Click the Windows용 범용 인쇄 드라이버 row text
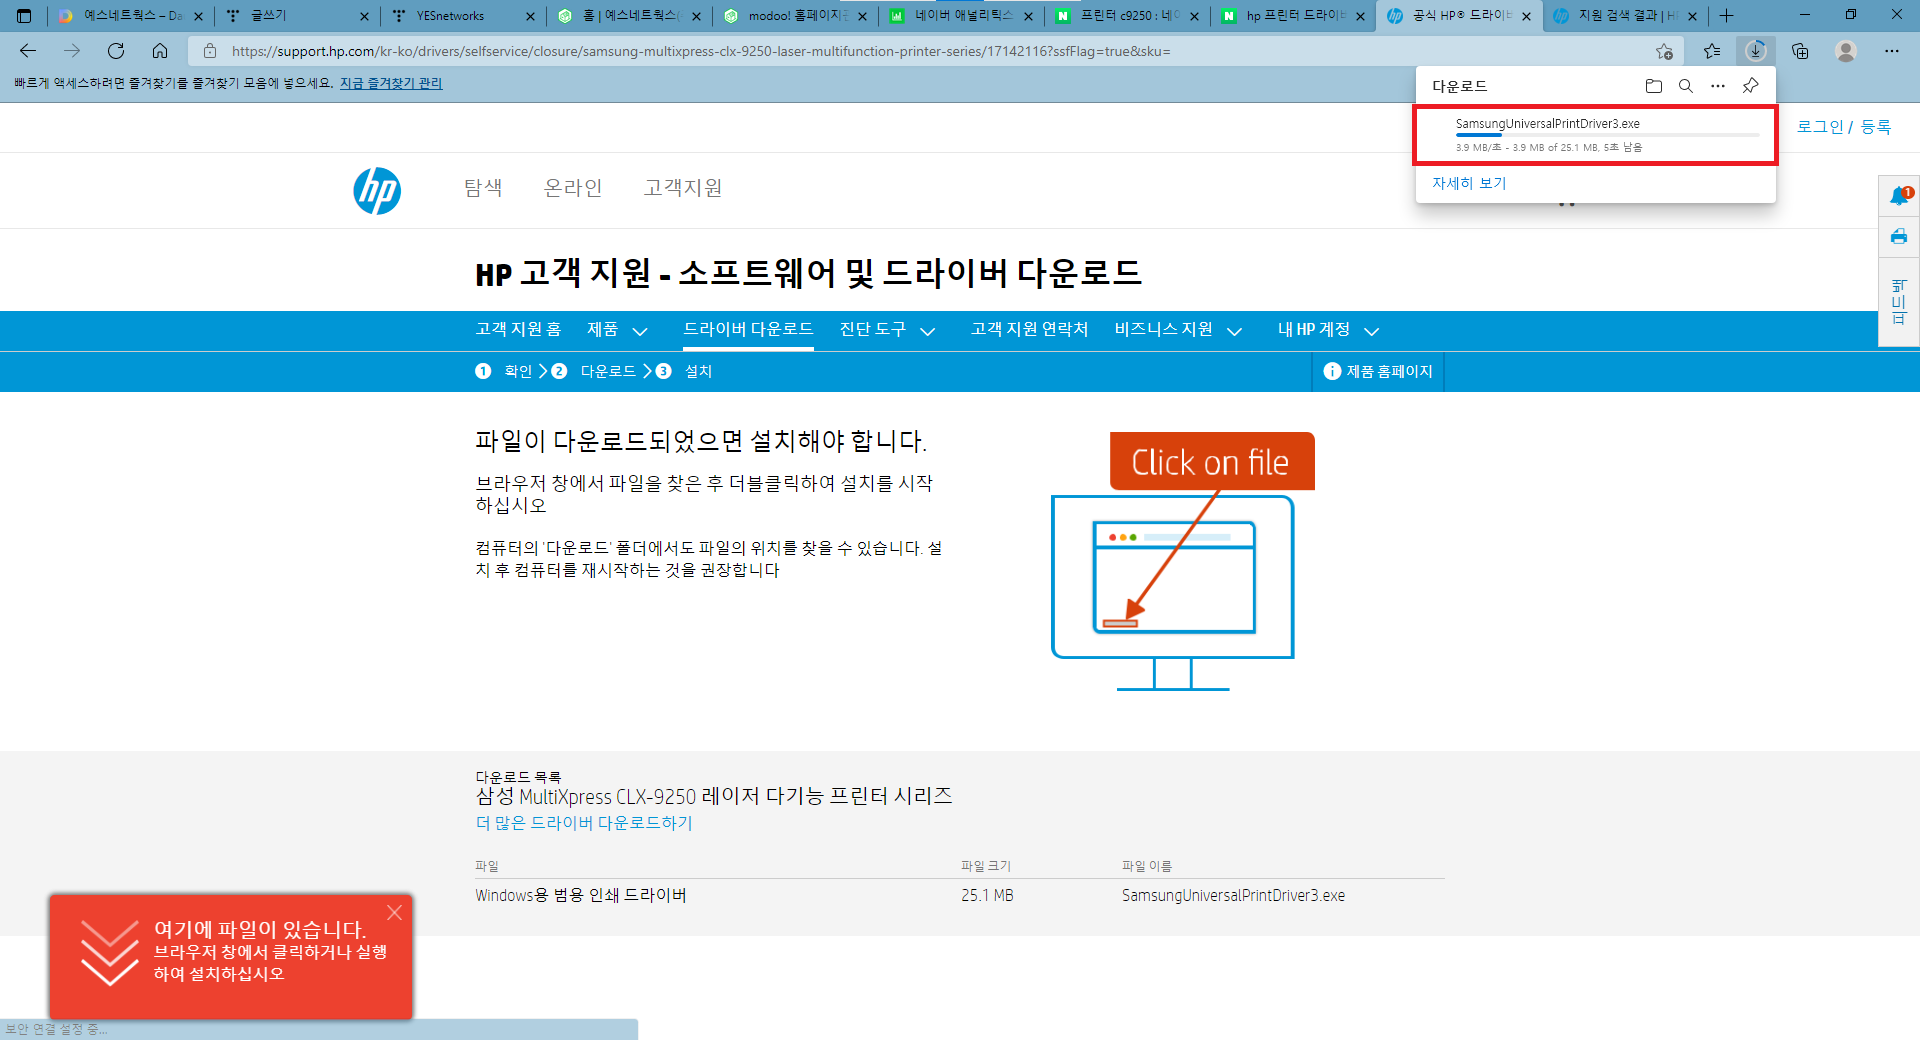Viewport: 1920px width, 1040px height. (x=581, y=895)
